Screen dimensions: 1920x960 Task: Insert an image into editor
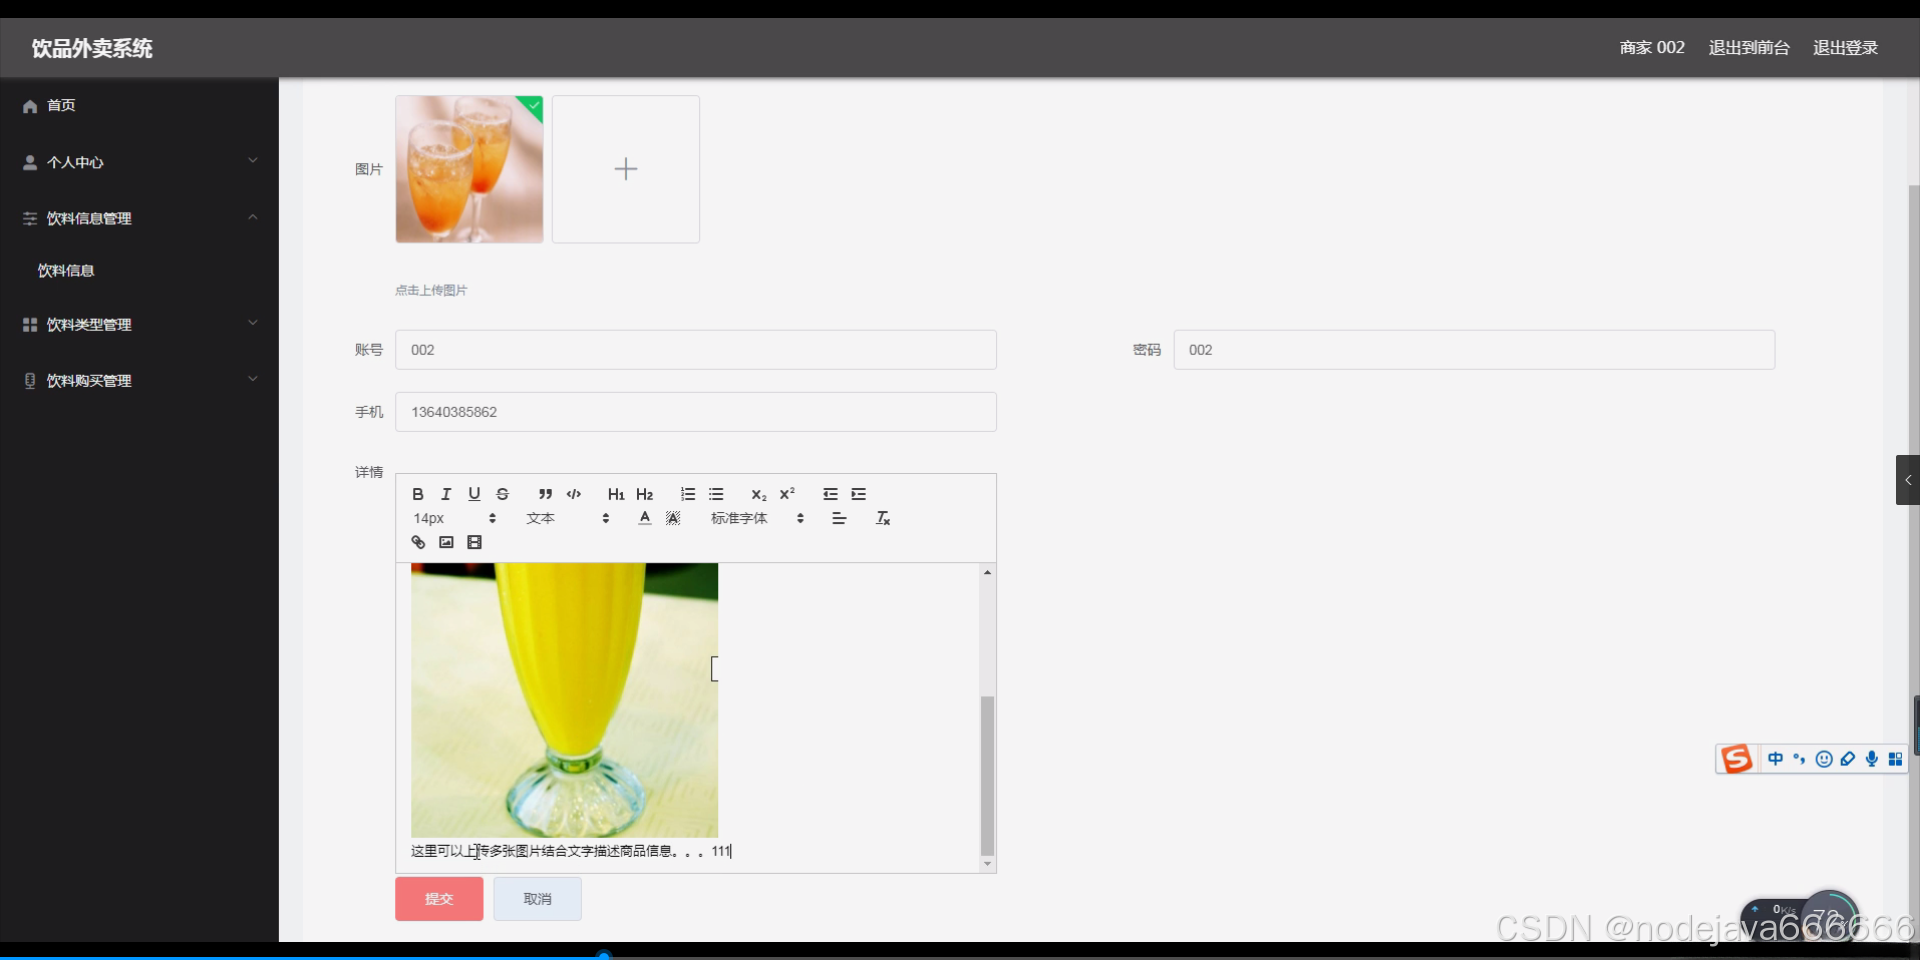(x=446, y=542)
